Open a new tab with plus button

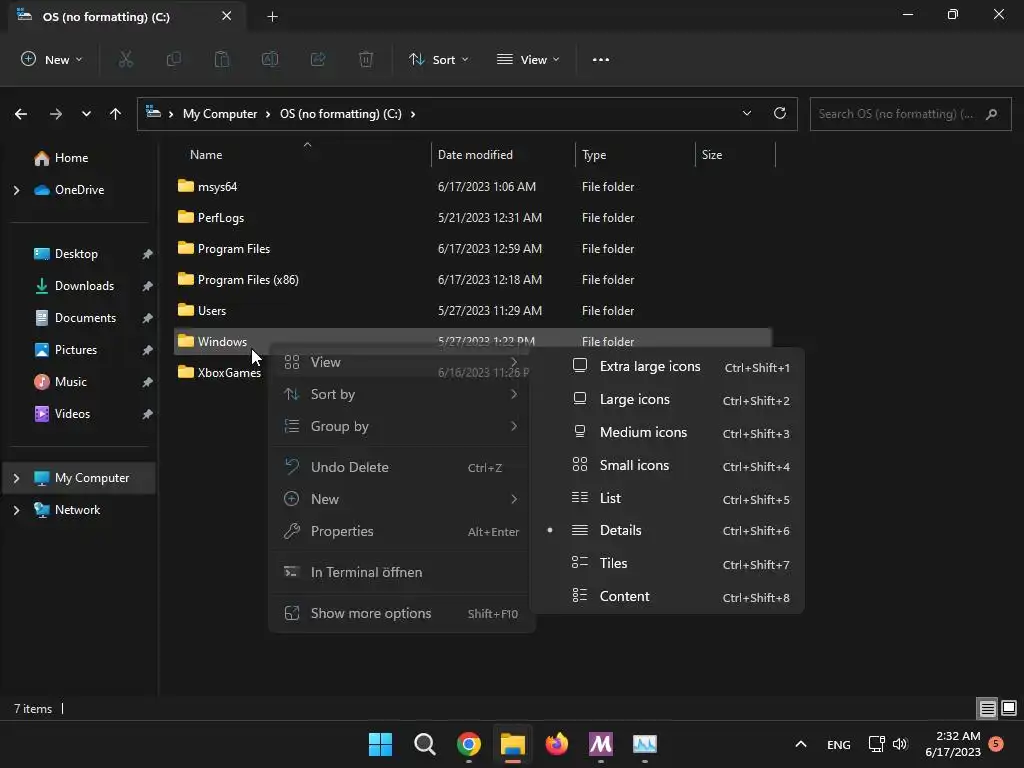coord(272,17)
